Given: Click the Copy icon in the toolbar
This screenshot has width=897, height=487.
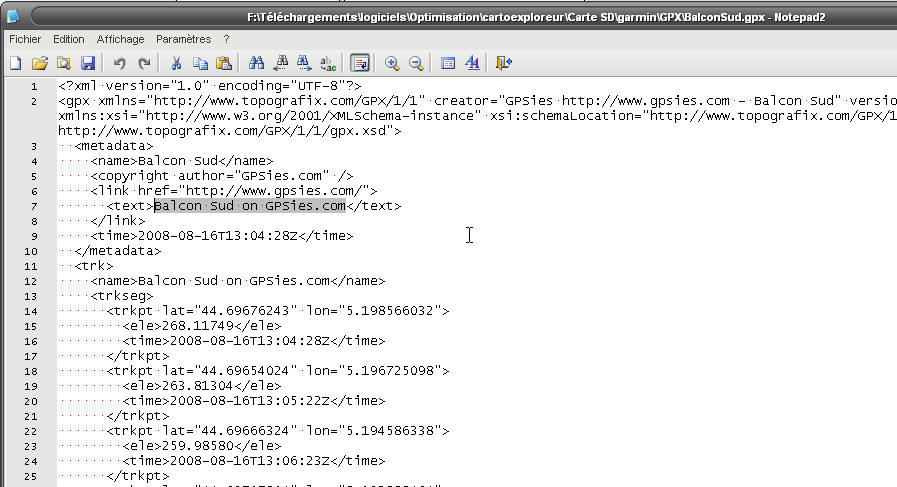Looking at the screenshot, I should [x=200, y=63].
